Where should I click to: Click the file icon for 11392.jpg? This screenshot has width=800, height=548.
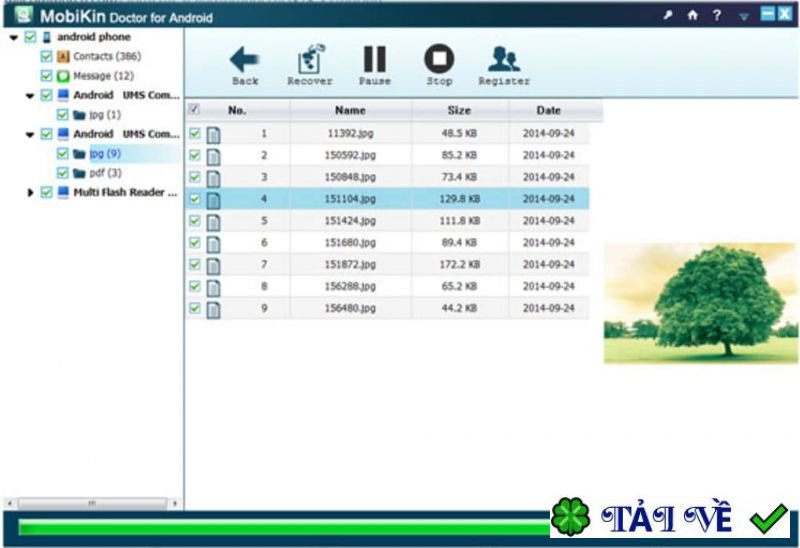coord(213,135)
